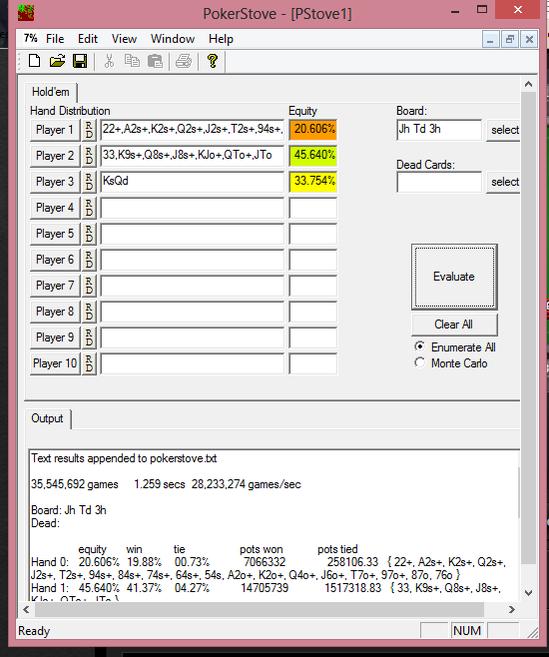Click the empty Player 4 hand field
Image resolution: width=549 pixels, height=657 pixels.
click(x=192, y=207)
